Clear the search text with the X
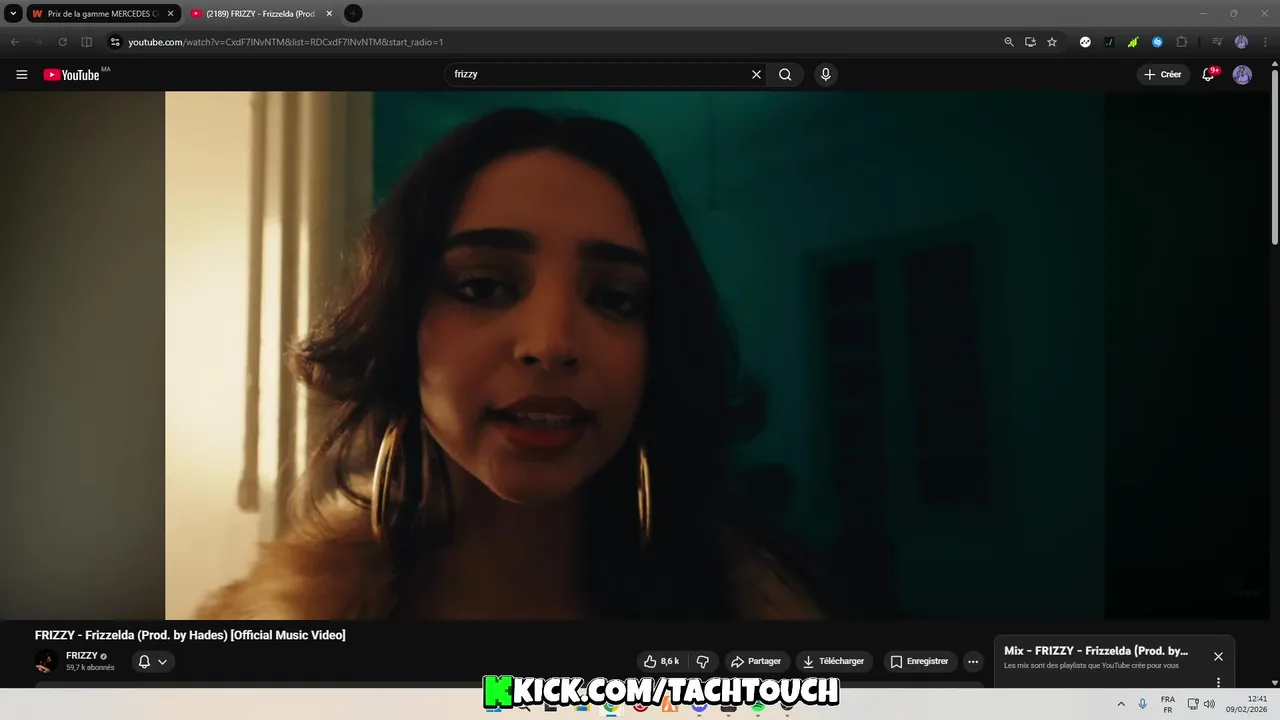 (x=756, y=74)
